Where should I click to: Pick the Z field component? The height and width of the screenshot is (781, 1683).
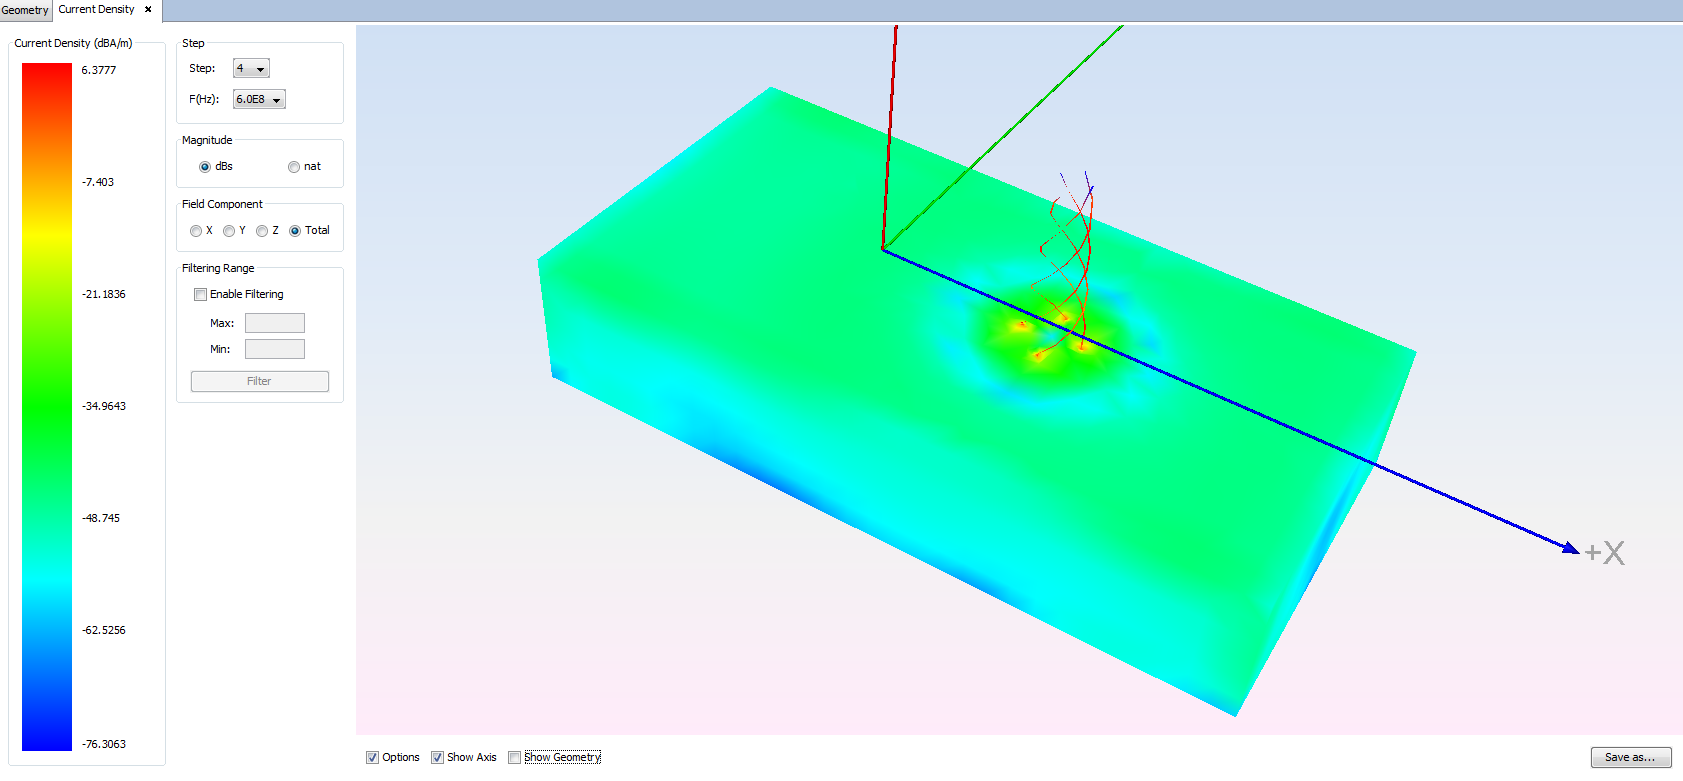262,231
